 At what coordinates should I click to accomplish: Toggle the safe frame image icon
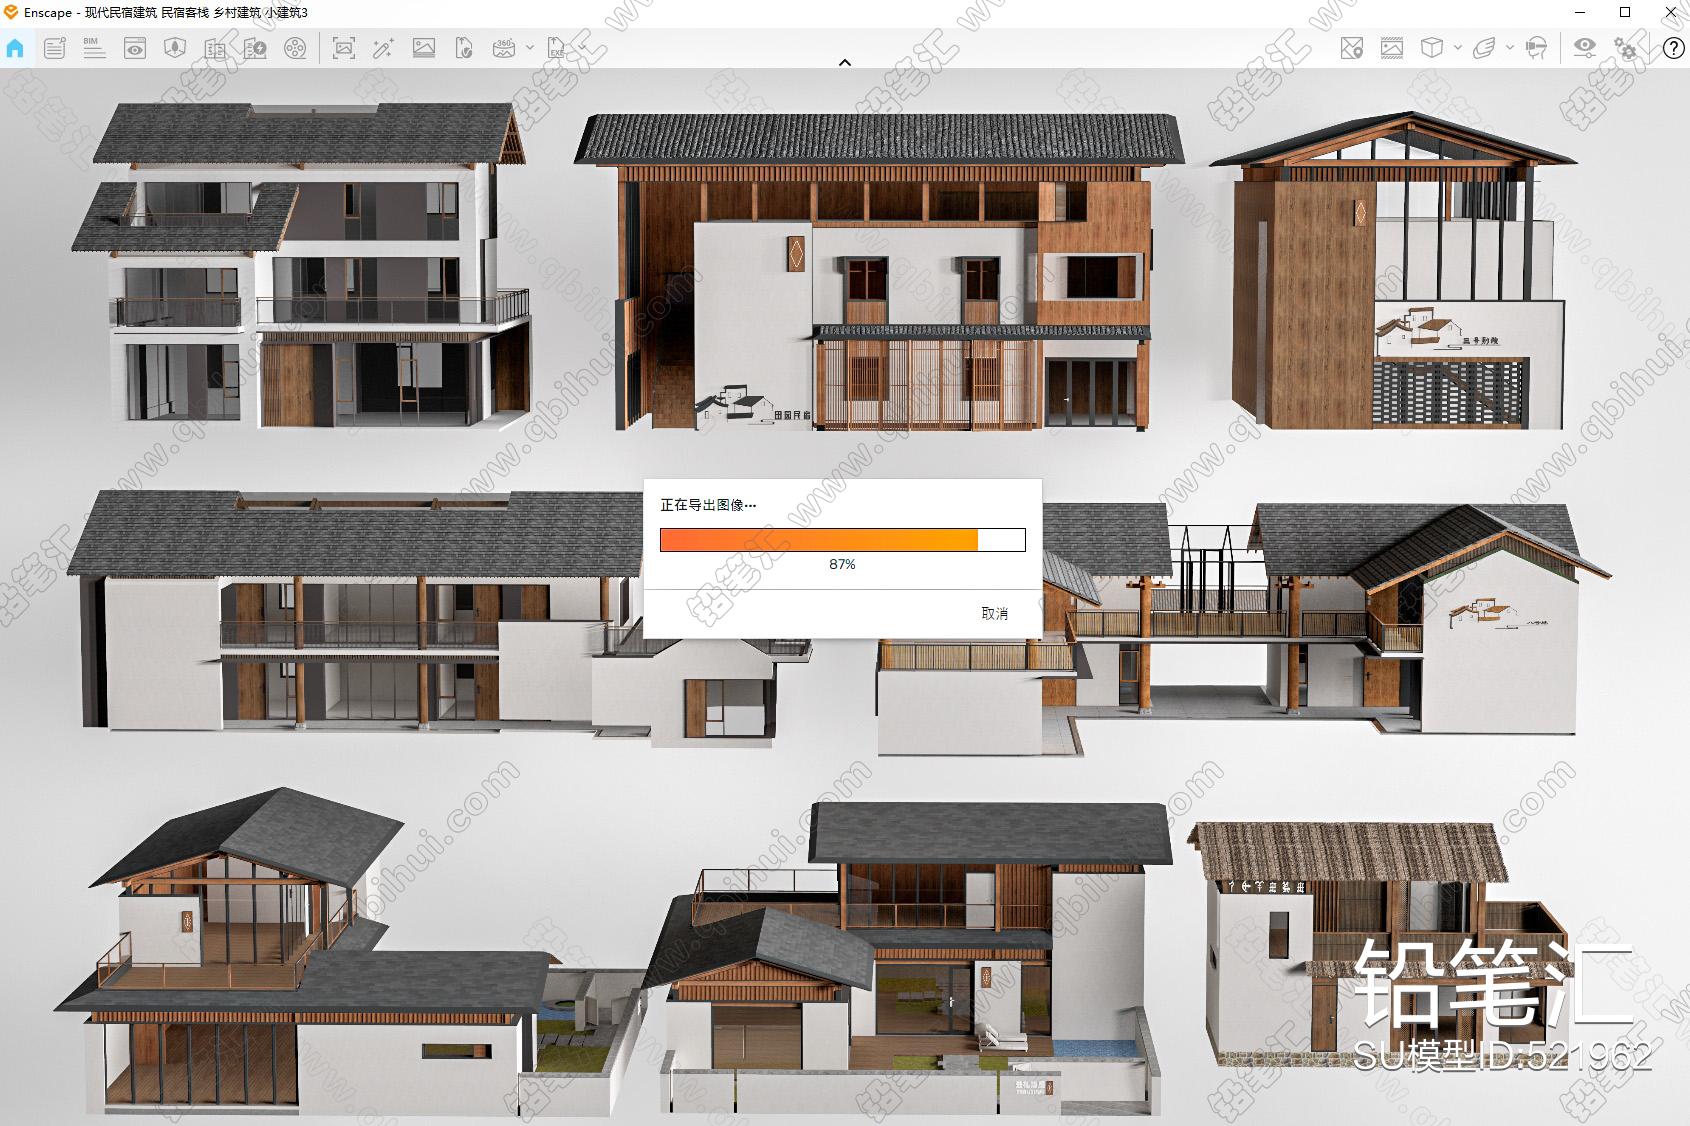click(1392, 48)
